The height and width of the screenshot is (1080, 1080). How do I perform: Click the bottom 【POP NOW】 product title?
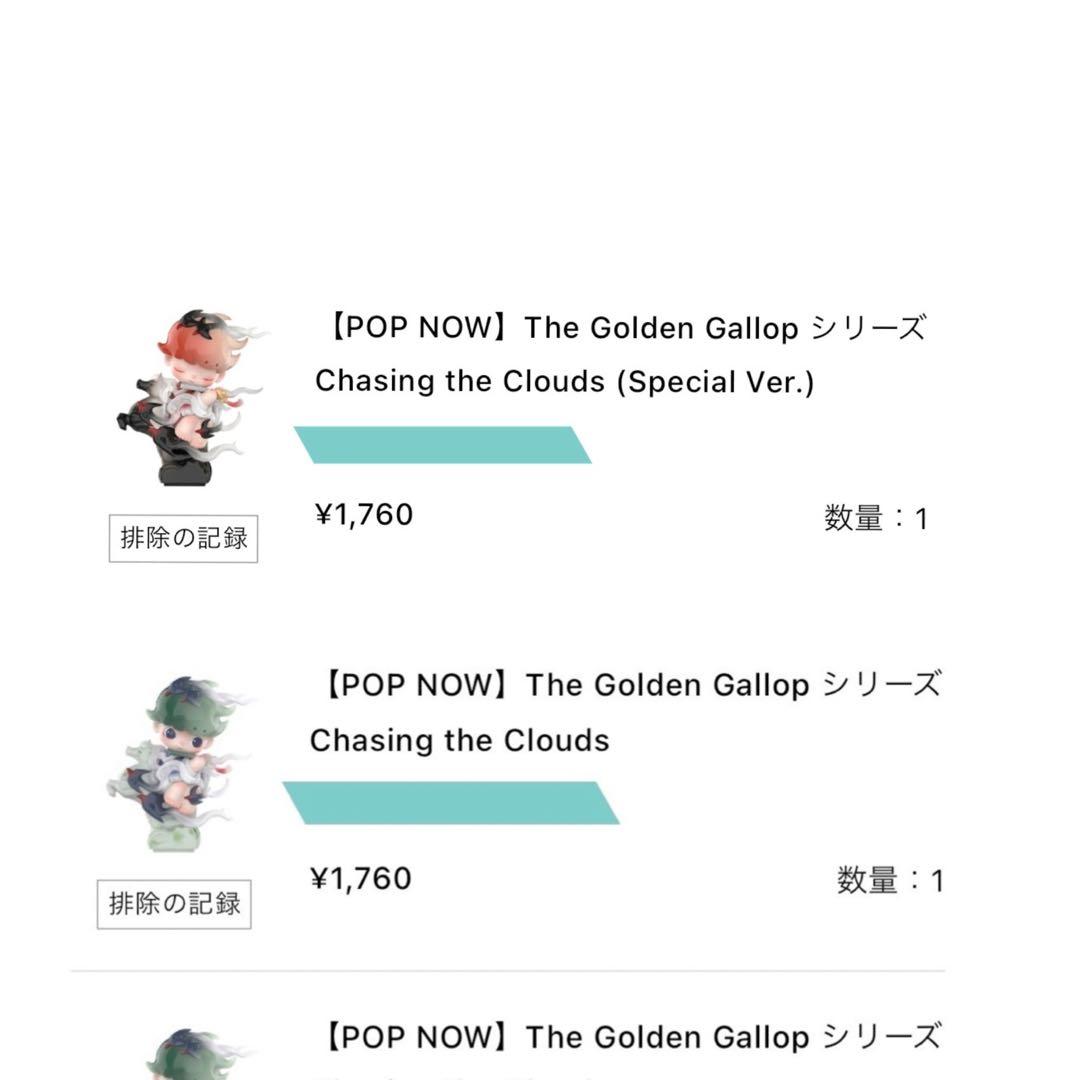628,1037
